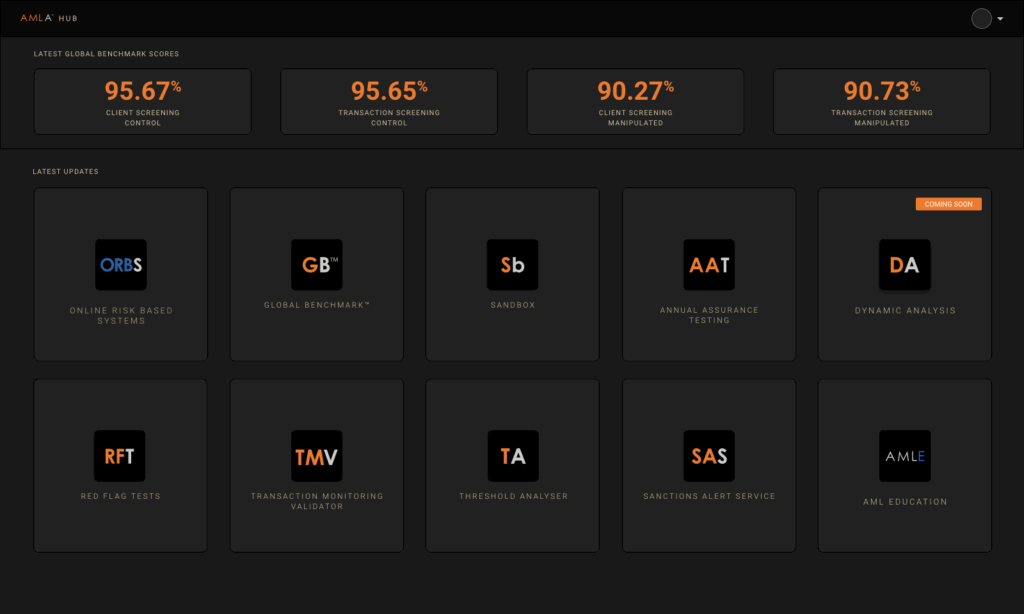Click the Dynamic Analysis label
Screen dimensions: 1024x614
click(x=905, y=310)
